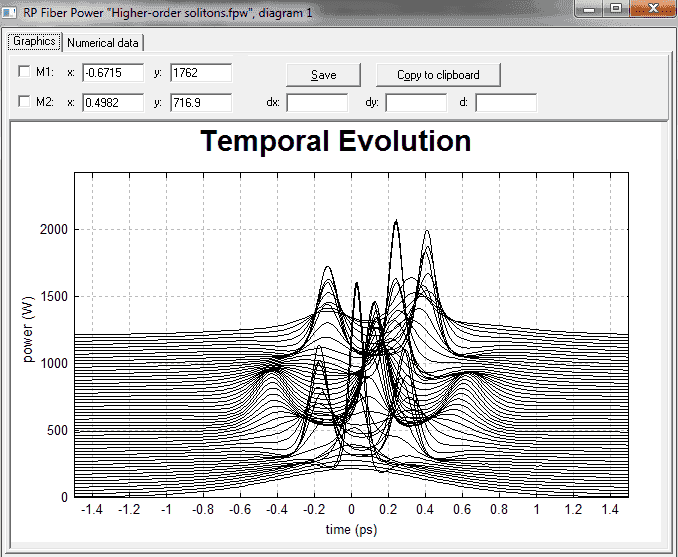The height and width of the screenshot is (557, 678).
Task: Click the app icon in title bar
Action: tap(10, 12)
